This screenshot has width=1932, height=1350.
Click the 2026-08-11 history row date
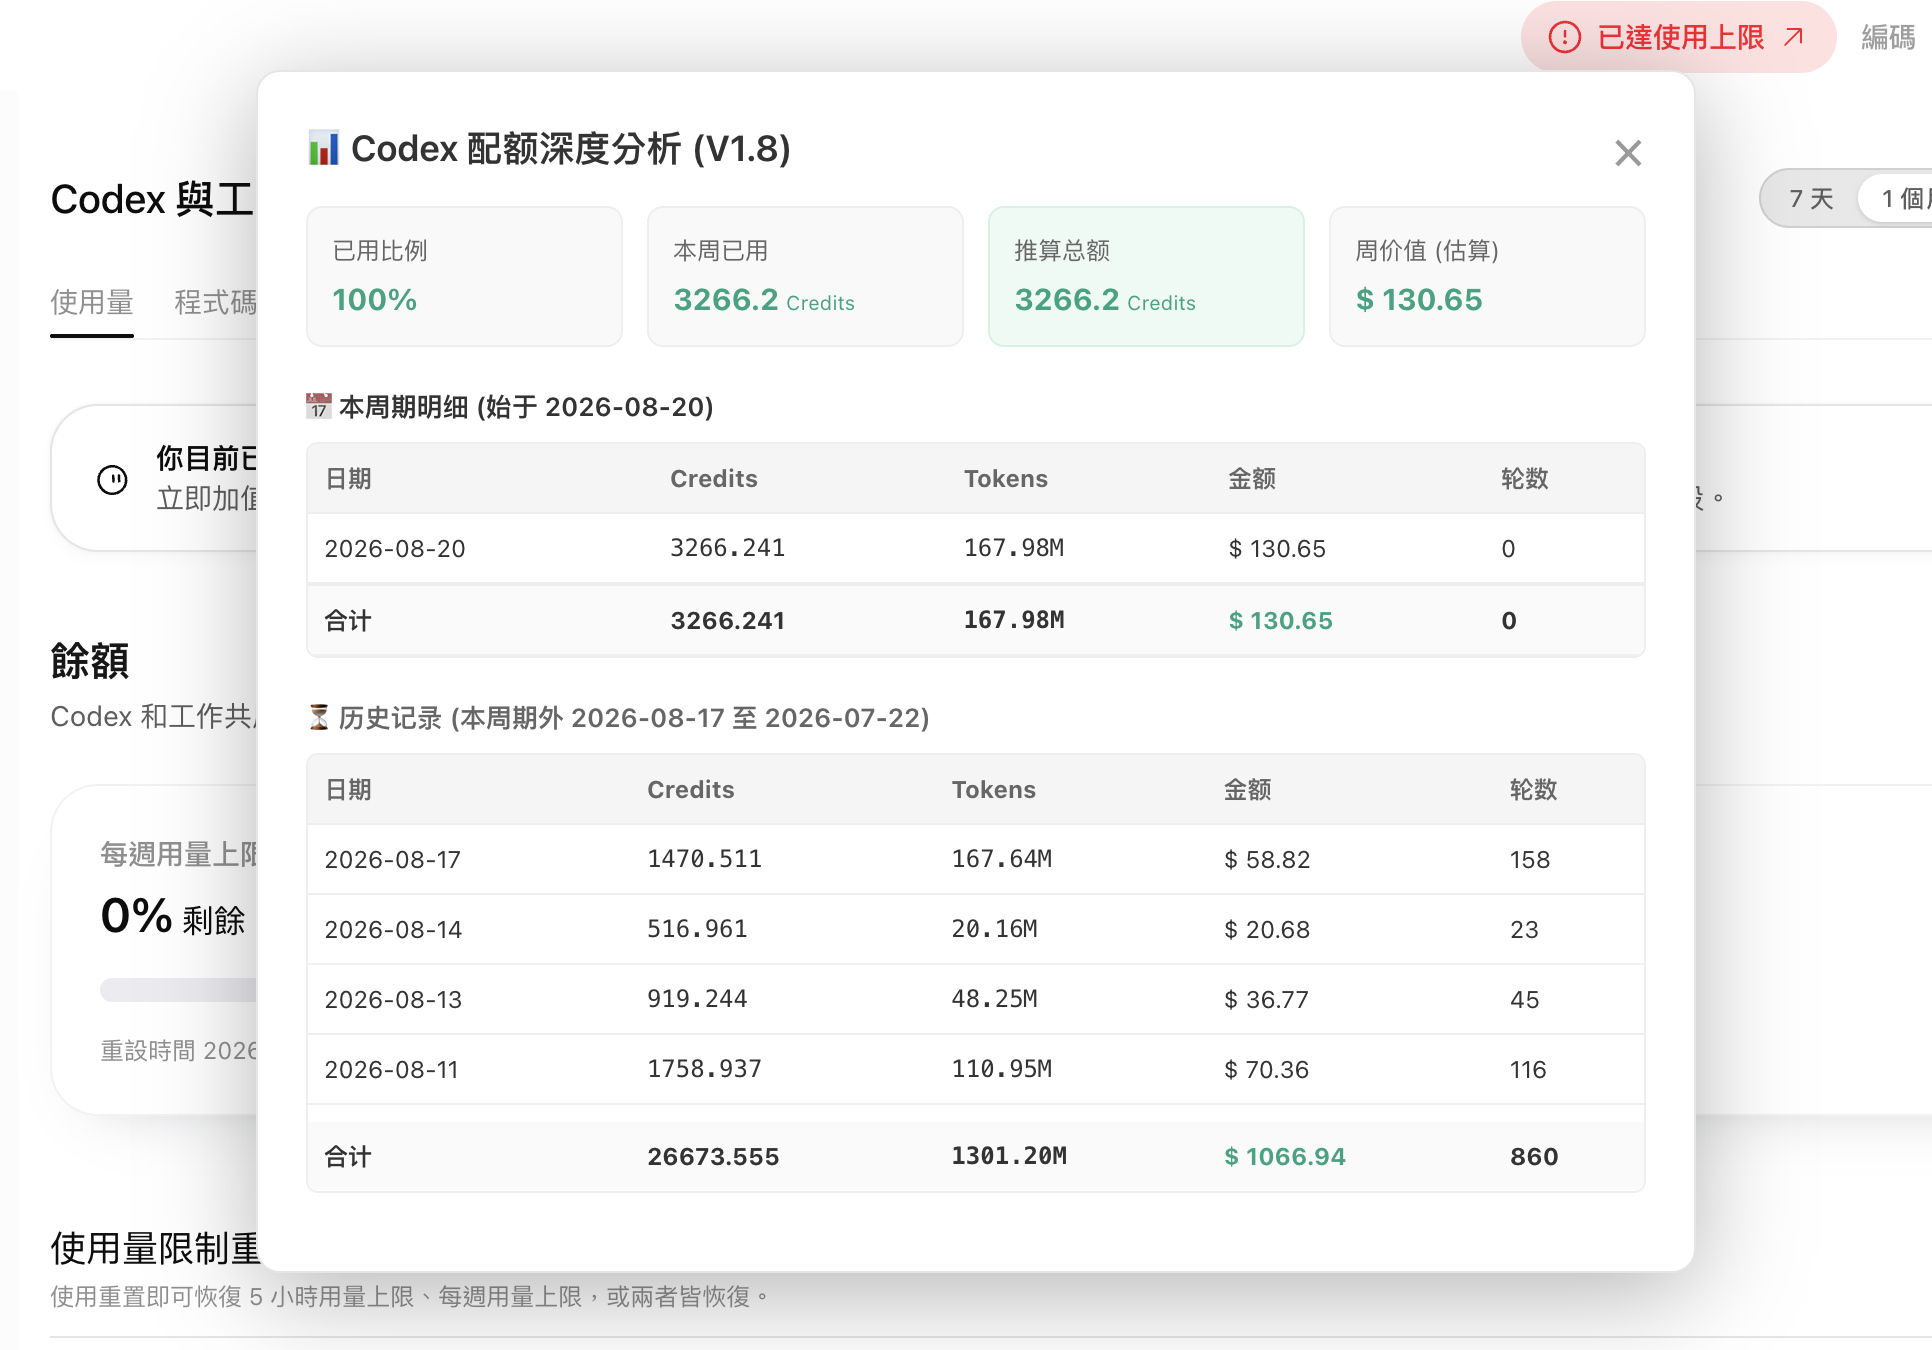coord(392,1069)
